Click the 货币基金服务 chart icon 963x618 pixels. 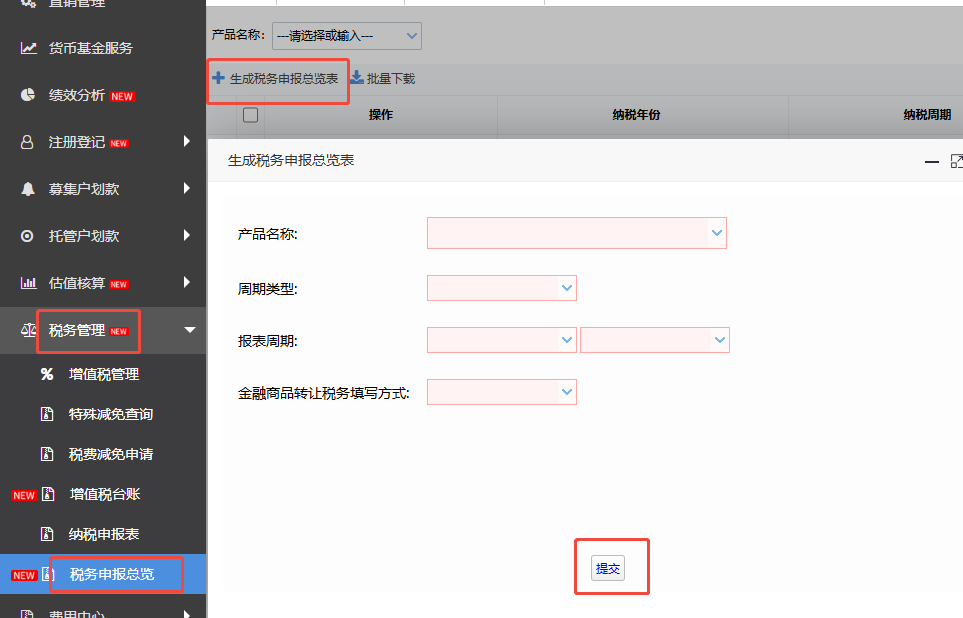(28, 48)
